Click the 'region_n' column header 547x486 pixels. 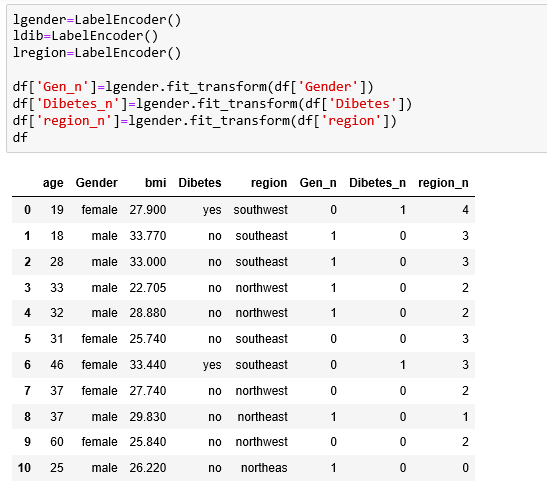point(443,183)
